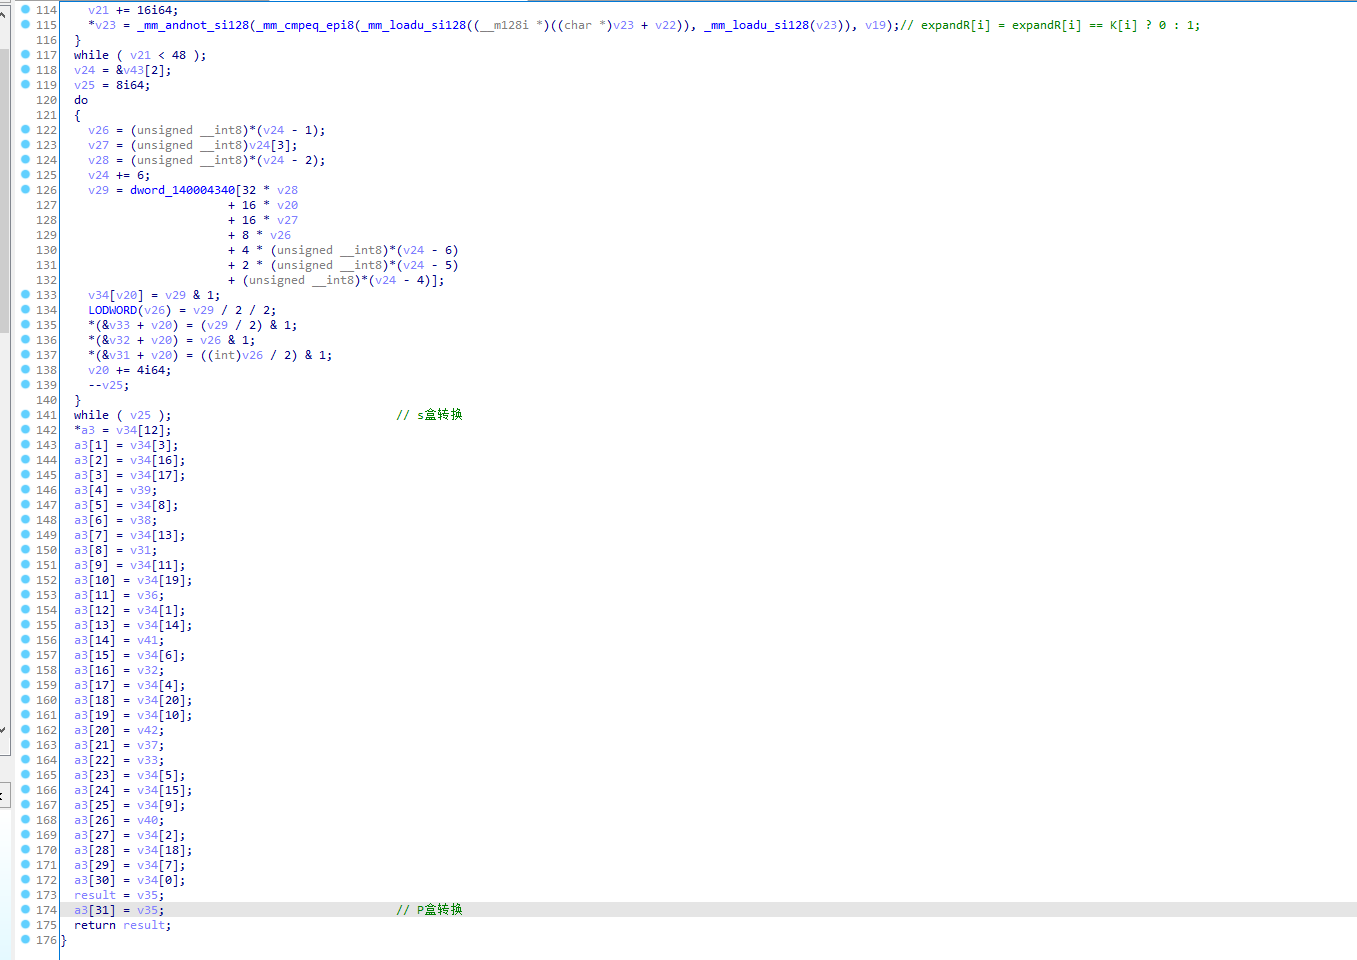Click the breakpoint dot for line 139
1357x960 pixels.
(26, 385)
